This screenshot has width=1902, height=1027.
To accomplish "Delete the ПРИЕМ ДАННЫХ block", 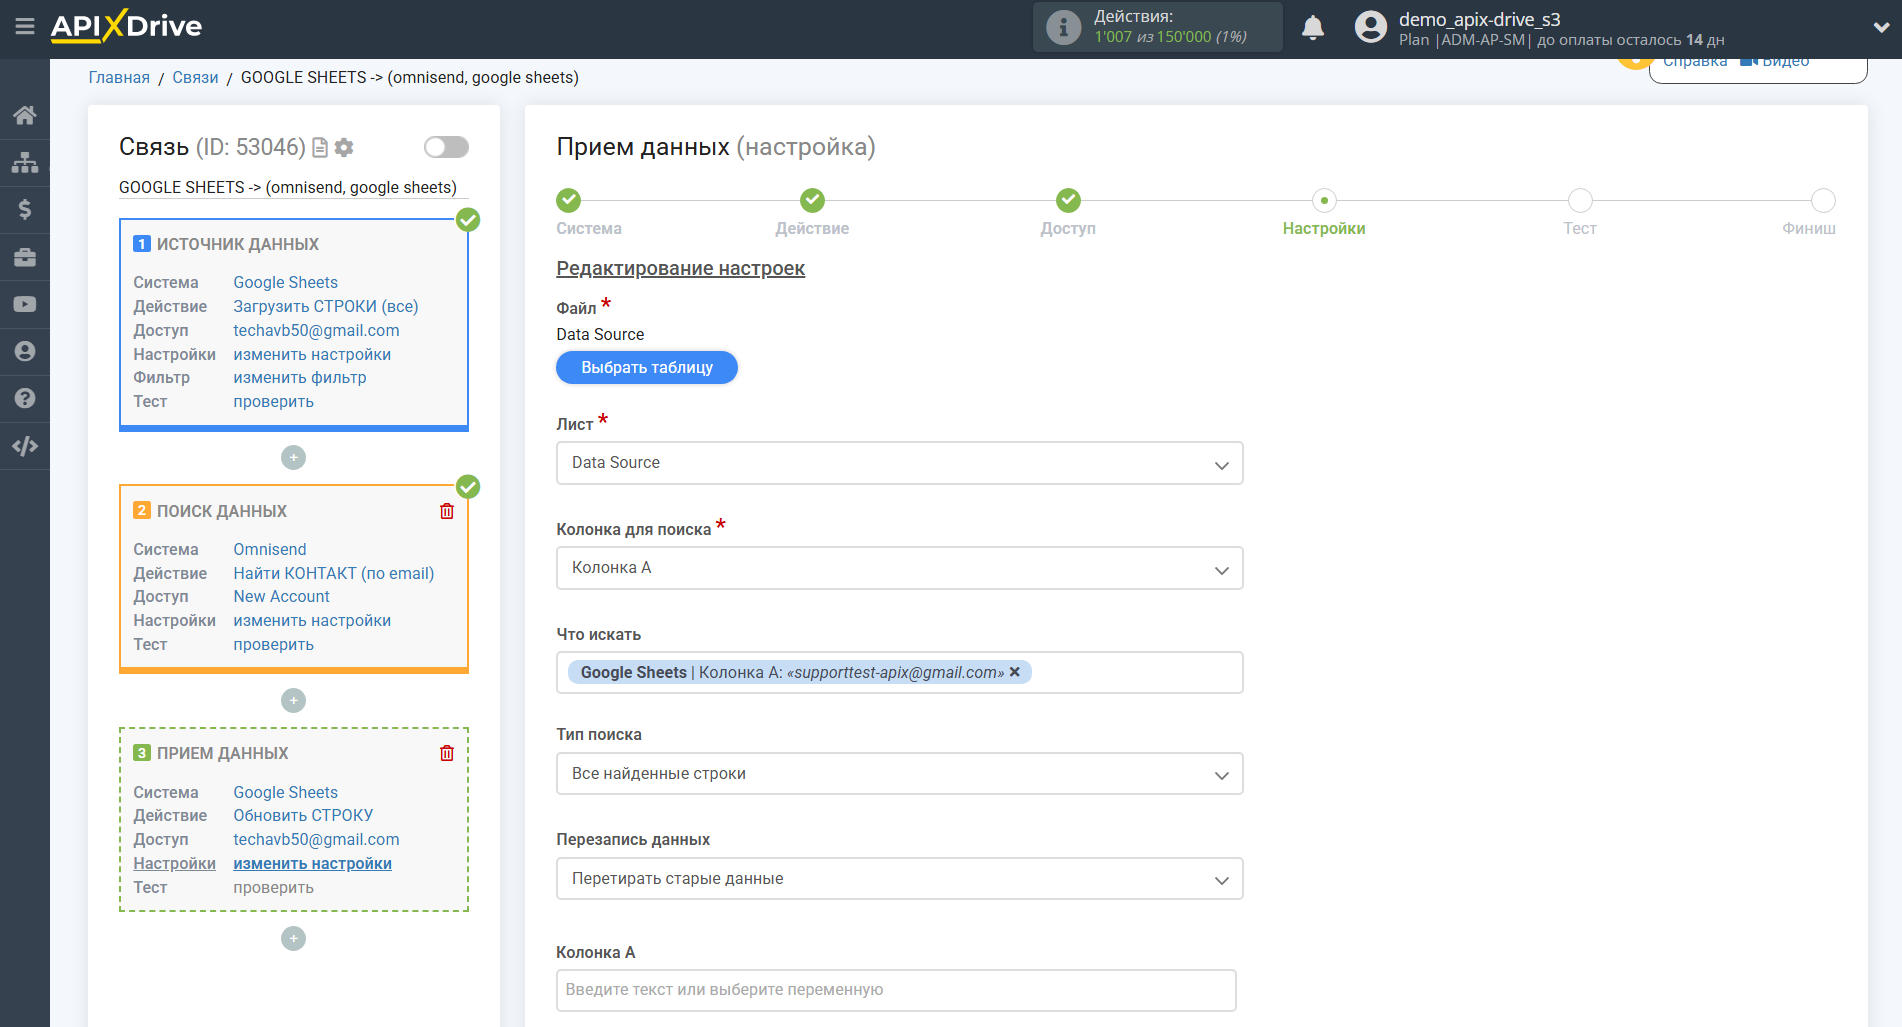I will [x=447, y=753].
